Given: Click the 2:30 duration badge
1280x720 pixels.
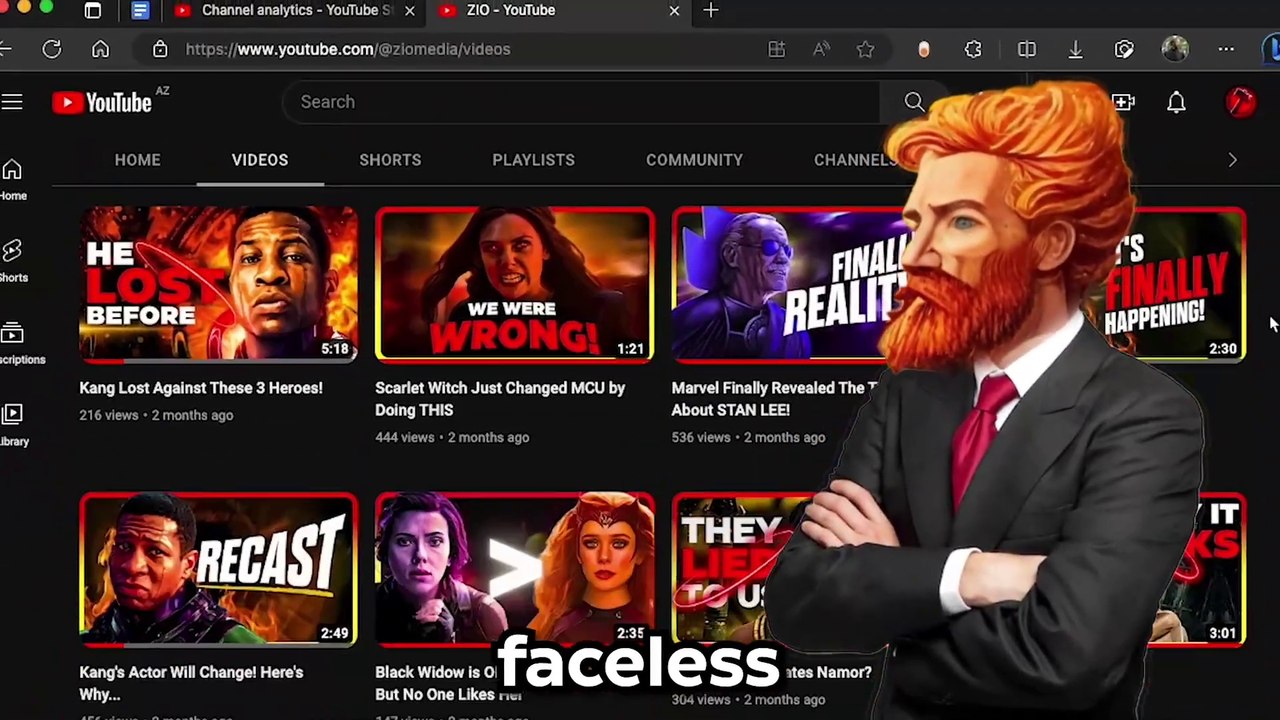Looking at the screenshot, I should pos(1223,349).
